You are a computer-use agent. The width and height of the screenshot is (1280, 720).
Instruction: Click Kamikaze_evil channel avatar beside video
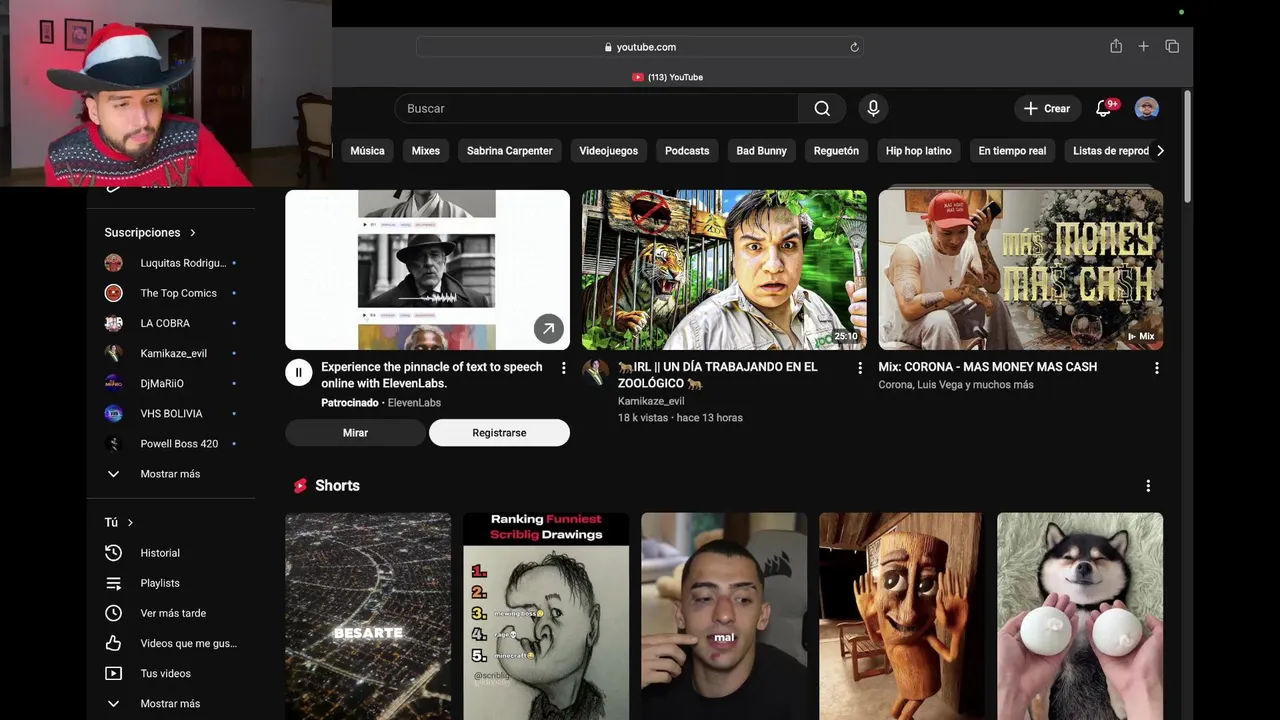coord(595,373)
